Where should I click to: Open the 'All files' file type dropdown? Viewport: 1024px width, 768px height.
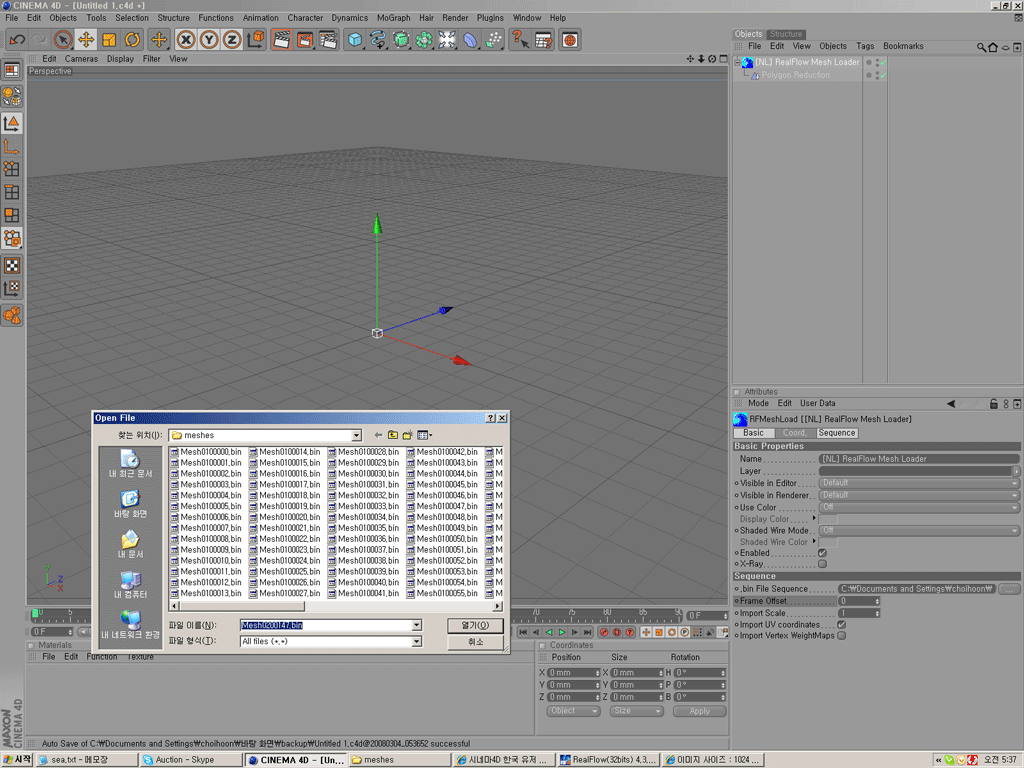click(x=417, y=642)
